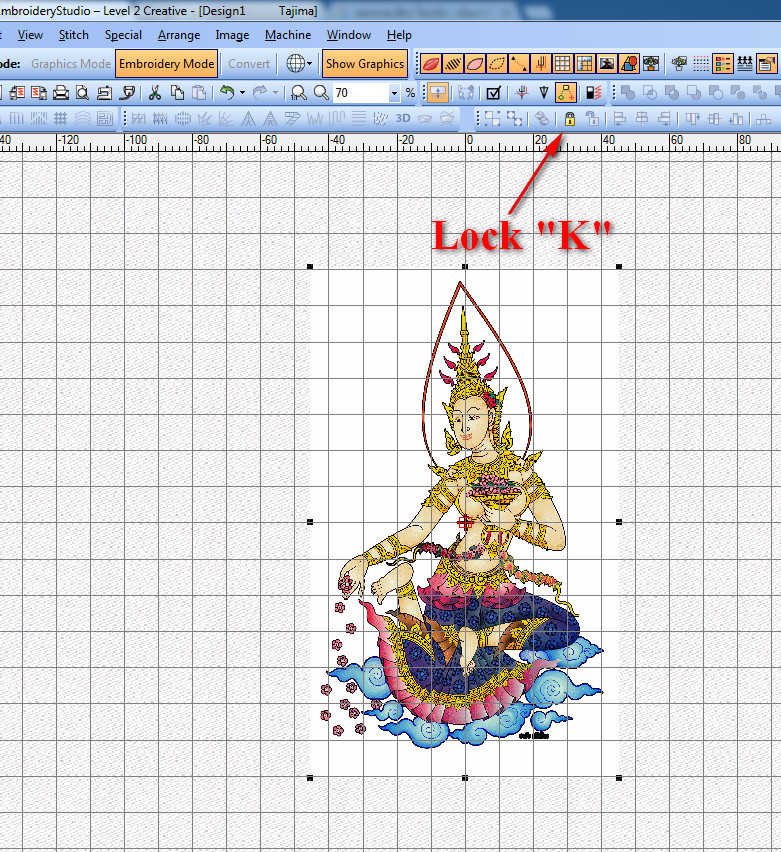Toggle TrueView red leaf icon
This screenshot has height=852, width=781.
pyautogui.click(x=430, y=64)
